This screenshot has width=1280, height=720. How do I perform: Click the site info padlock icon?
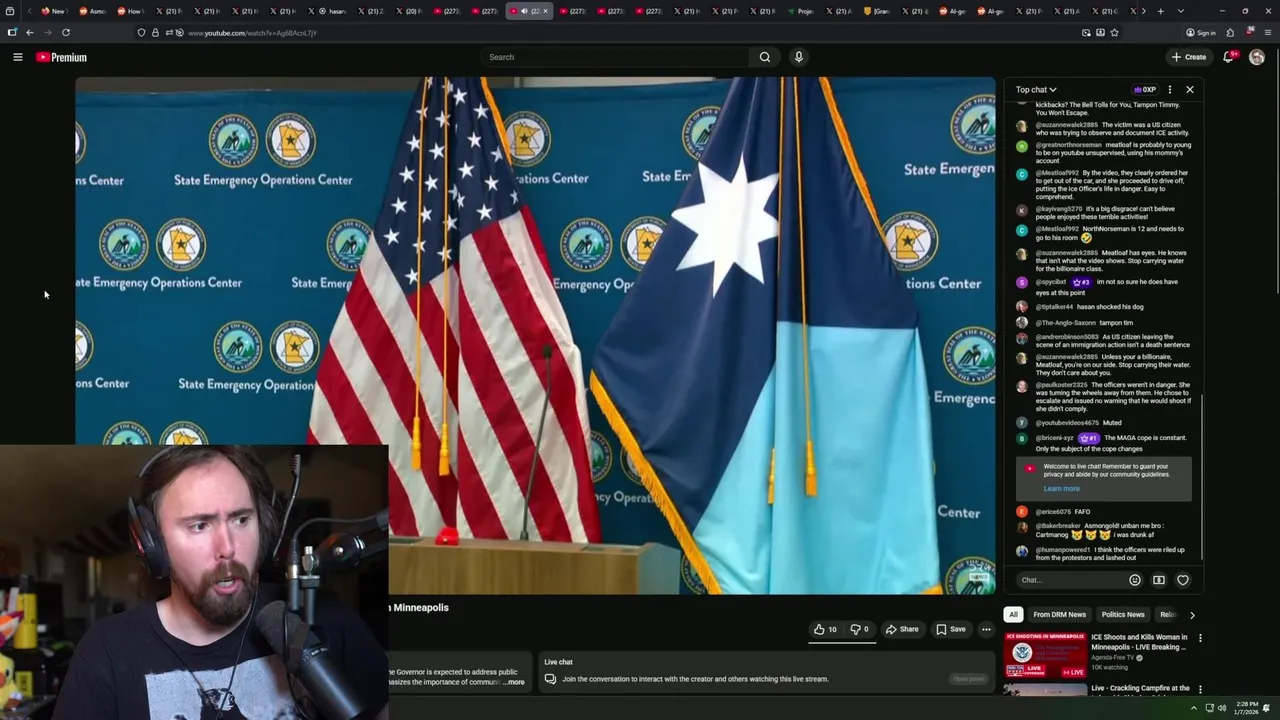(x=155, y=33)
